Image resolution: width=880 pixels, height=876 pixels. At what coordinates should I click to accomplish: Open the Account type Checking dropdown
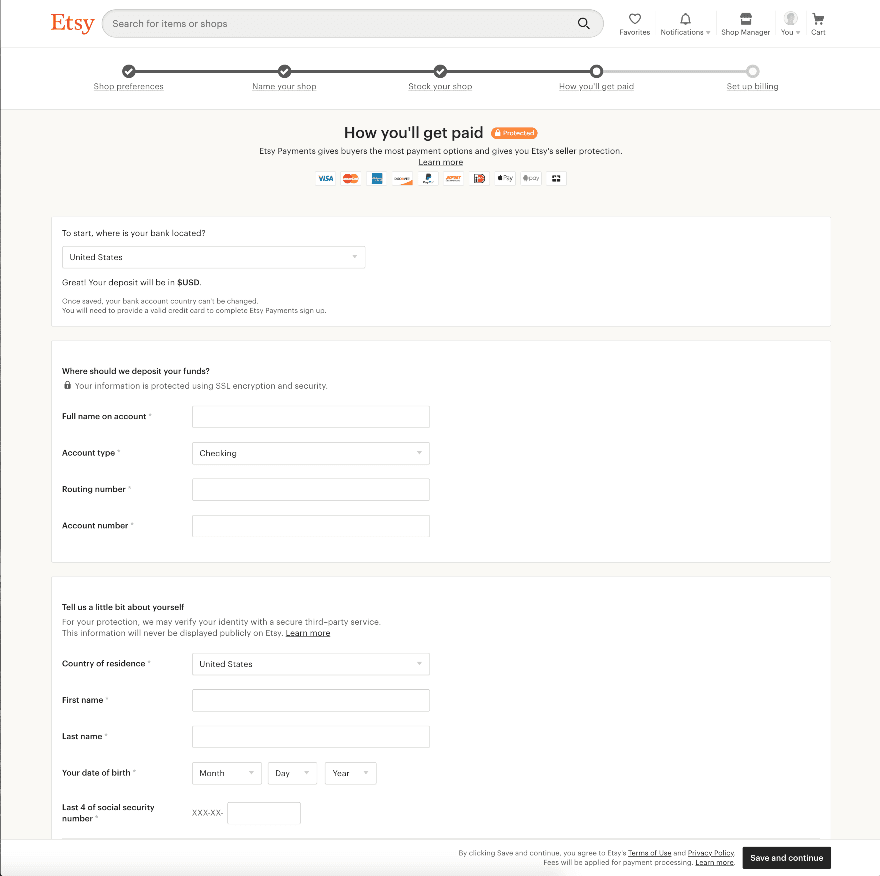click(311, 453)
